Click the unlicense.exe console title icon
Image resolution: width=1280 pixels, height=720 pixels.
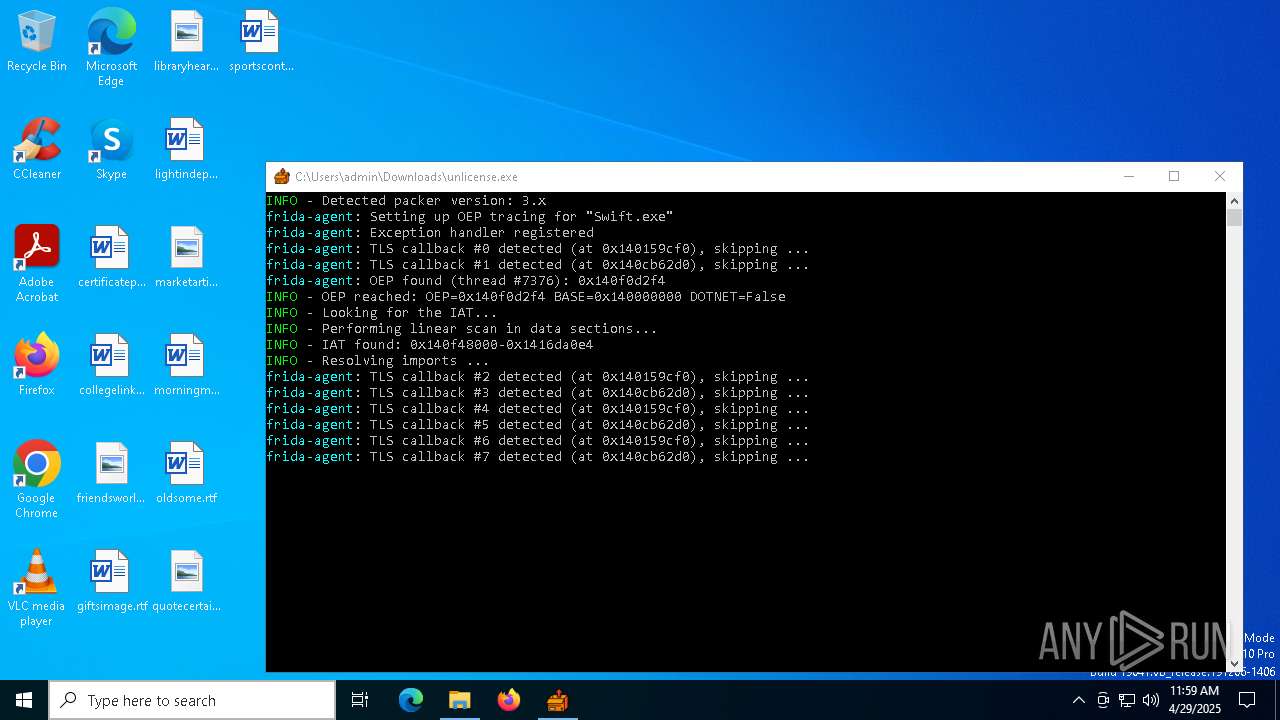282,177
